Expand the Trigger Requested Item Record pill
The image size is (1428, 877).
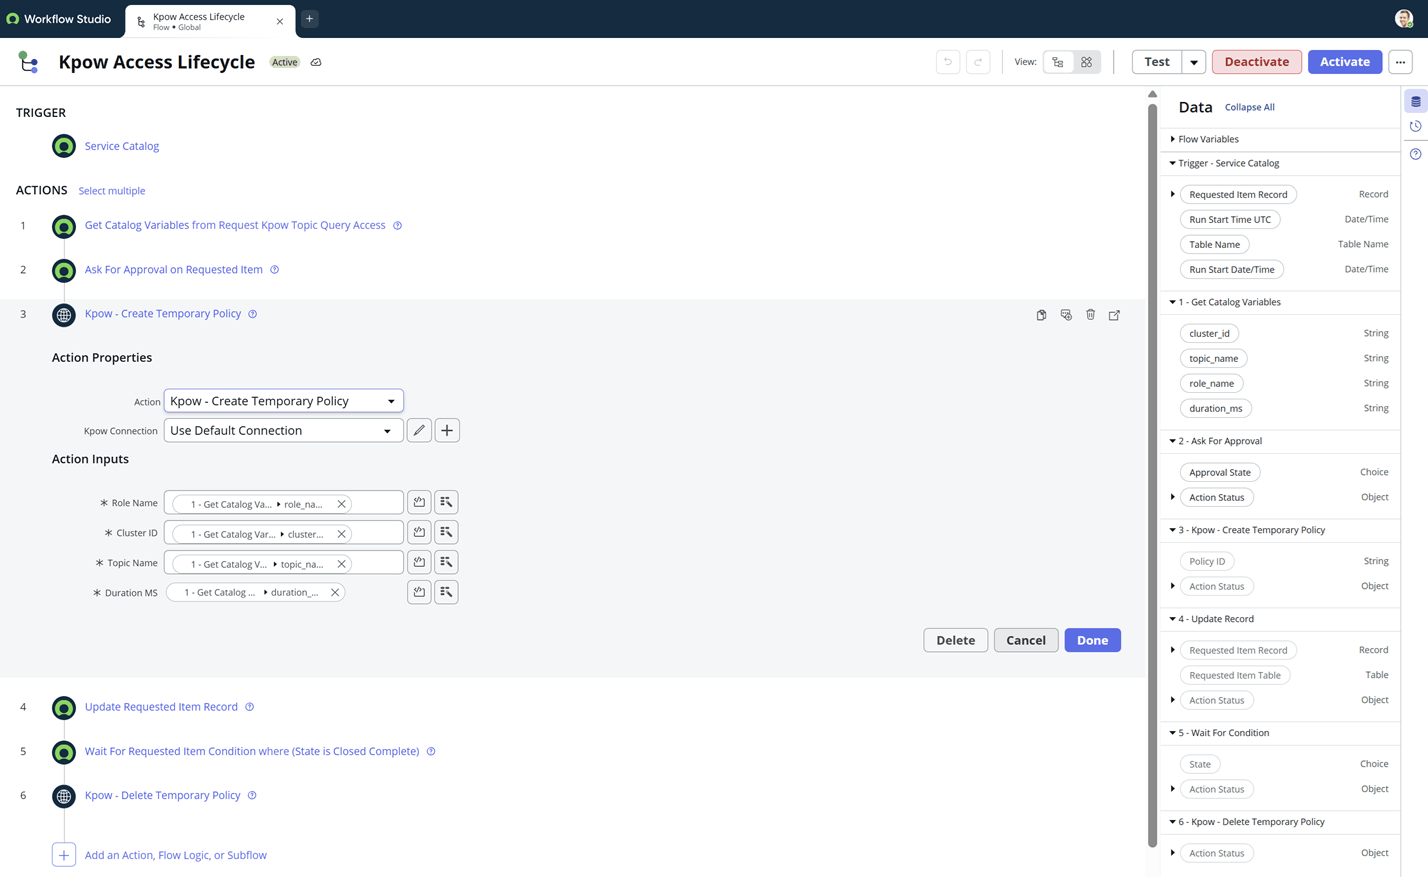click(1173, 194)
